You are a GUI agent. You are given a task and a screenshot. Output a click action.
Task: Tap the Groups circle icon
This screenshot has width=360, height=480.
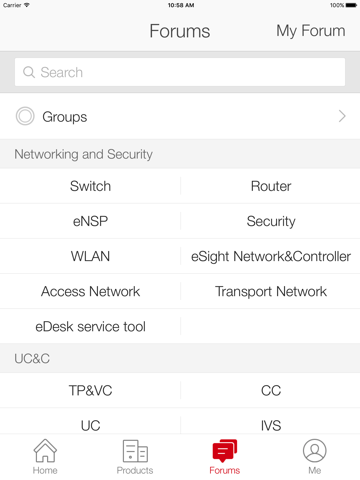point(25,116)
